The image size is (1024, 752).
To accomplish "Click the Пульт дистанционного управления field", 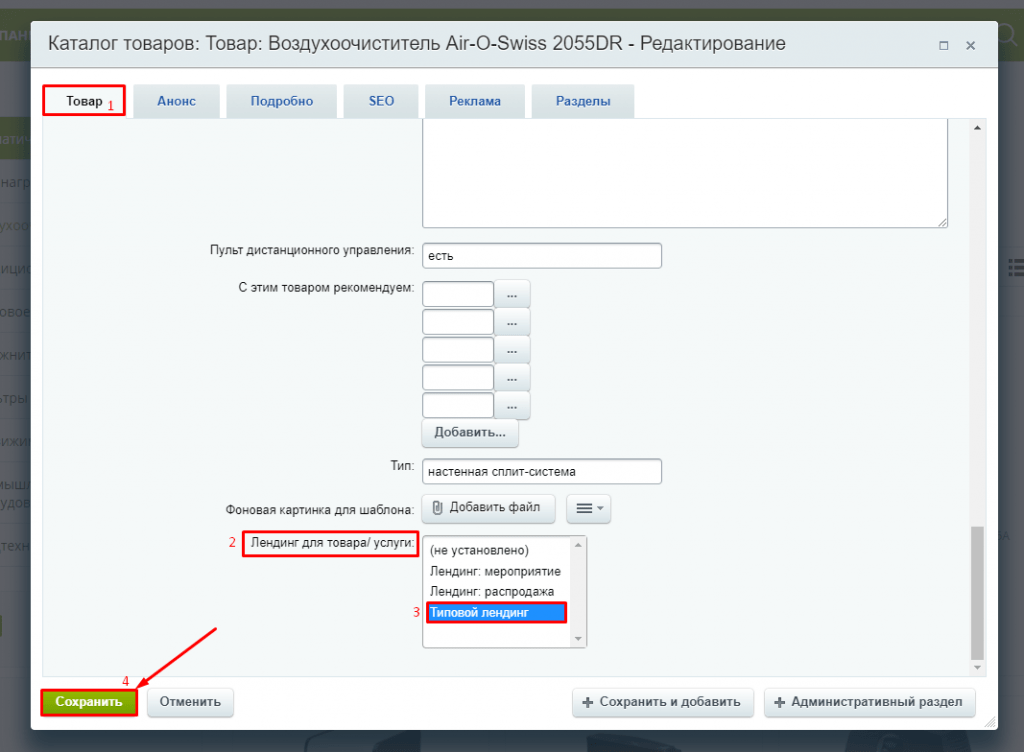I will click(542, 256).
